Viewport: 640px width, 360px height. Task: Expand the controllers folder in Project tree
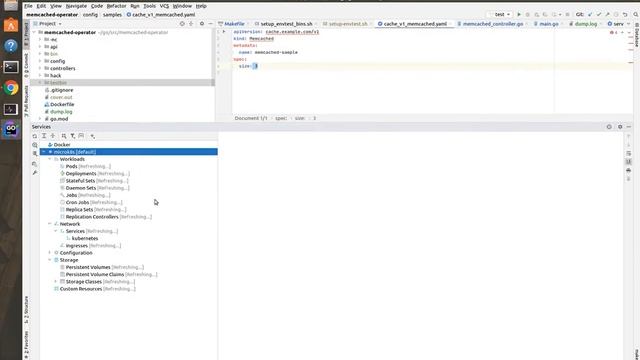[x=40, y=68]
